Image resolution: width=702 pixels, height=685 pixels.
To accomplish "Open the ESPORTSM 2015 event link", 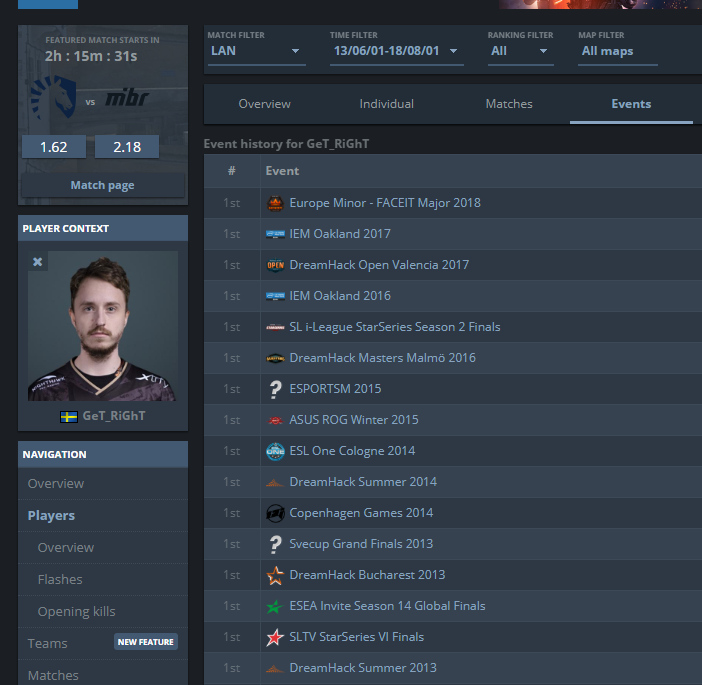I will [335, 389].
